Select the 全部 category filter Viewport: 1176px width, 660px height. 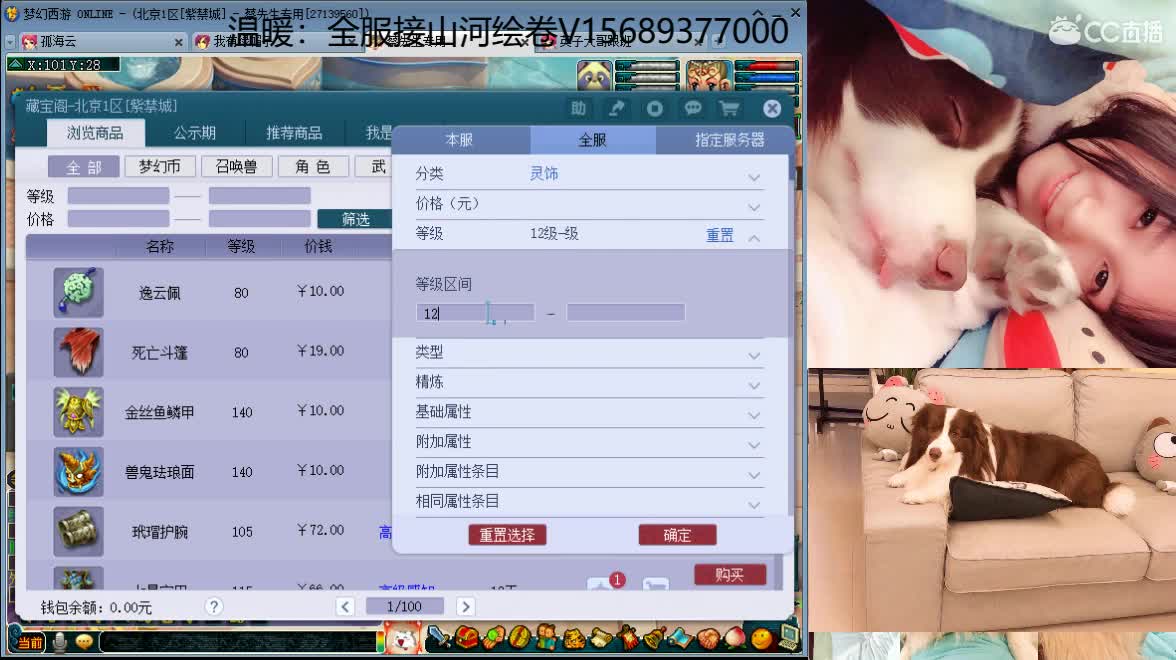[83, 166]
